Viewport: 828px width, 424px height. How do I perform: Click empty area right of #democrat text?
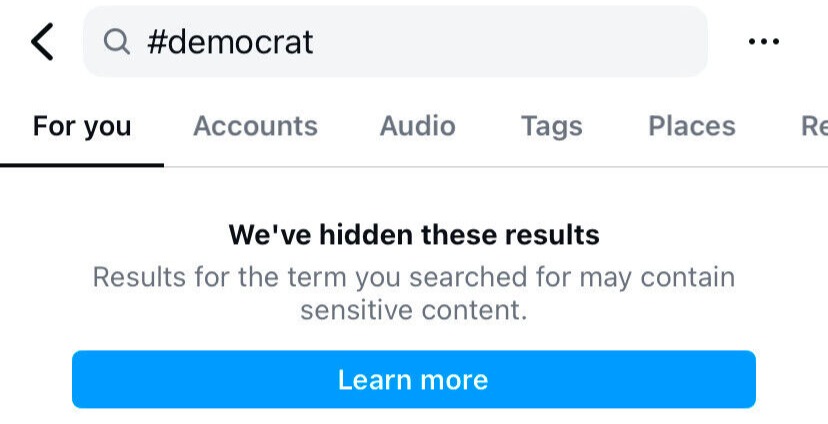click(x=520, y=42)
